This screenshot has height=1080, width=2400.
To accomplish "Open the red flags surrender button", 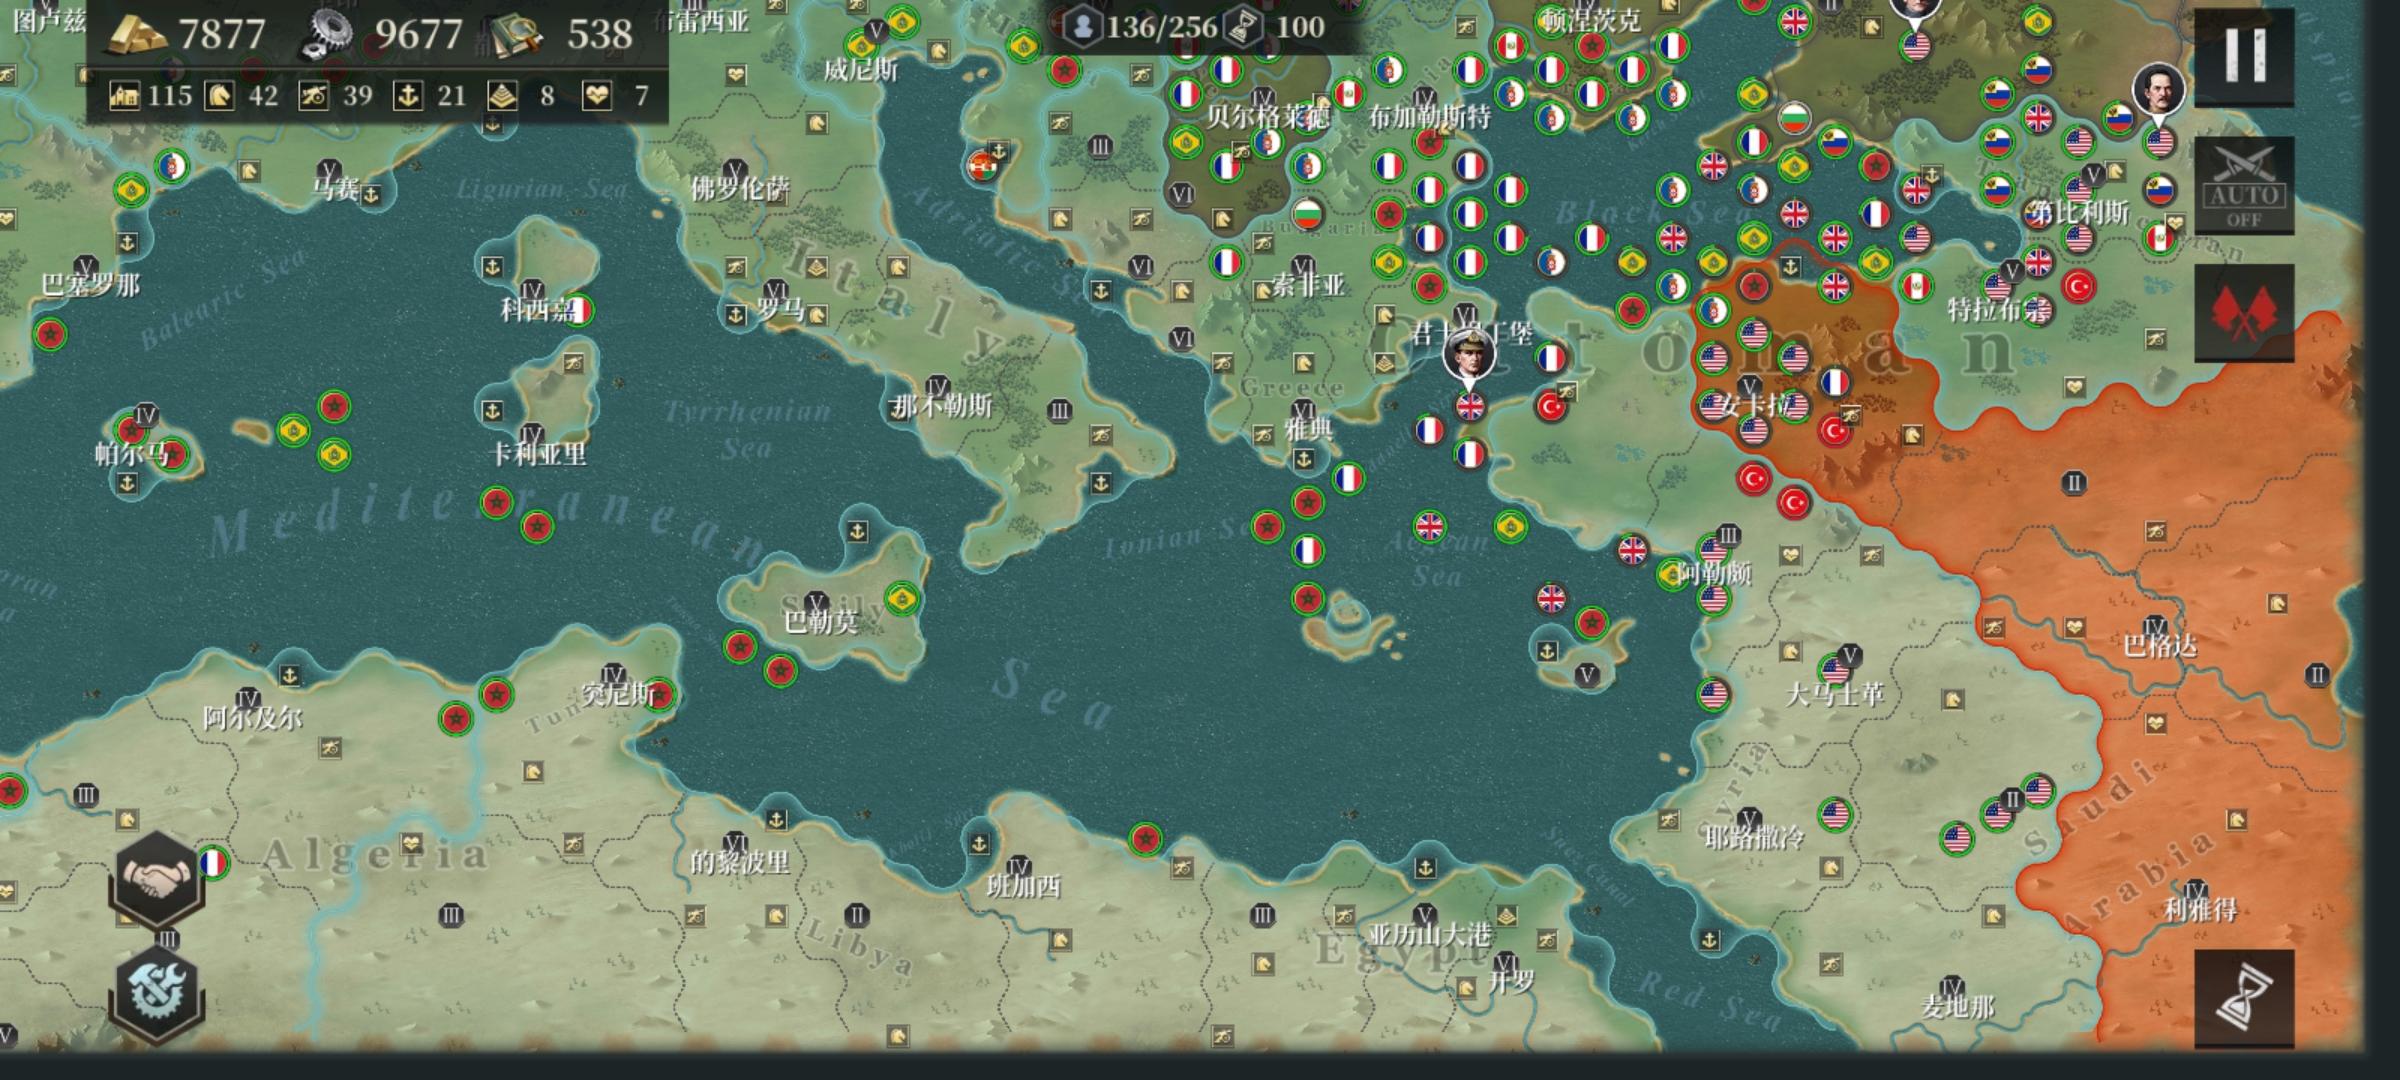I will click(2243, 313).
